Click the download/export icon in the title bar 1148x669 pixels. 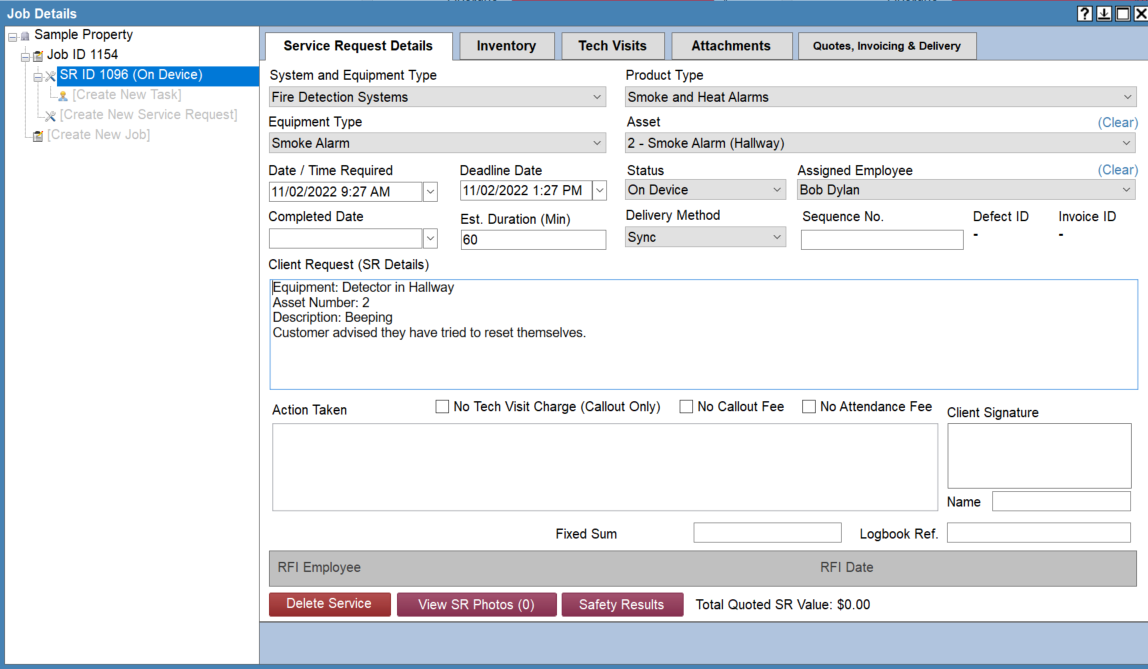pyautogui.click(x=1105, y=13)
